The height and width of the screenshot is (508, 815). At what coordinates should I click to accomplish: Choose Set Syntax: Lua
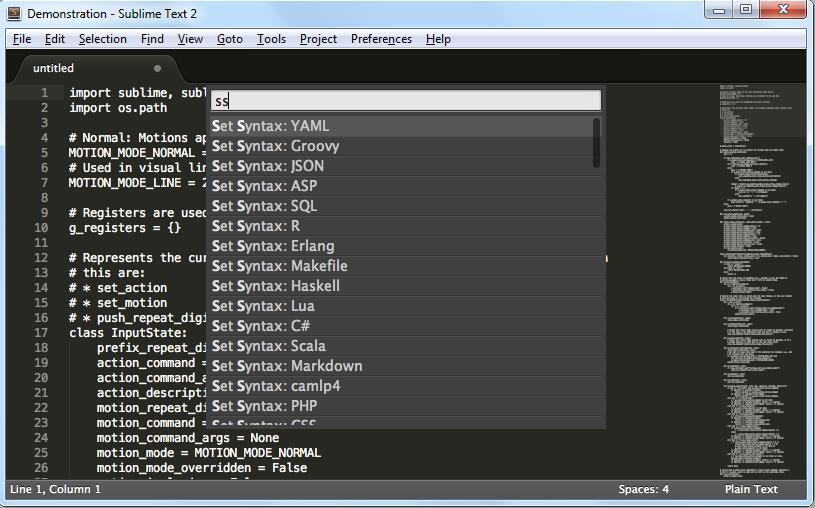coord(406,306)
